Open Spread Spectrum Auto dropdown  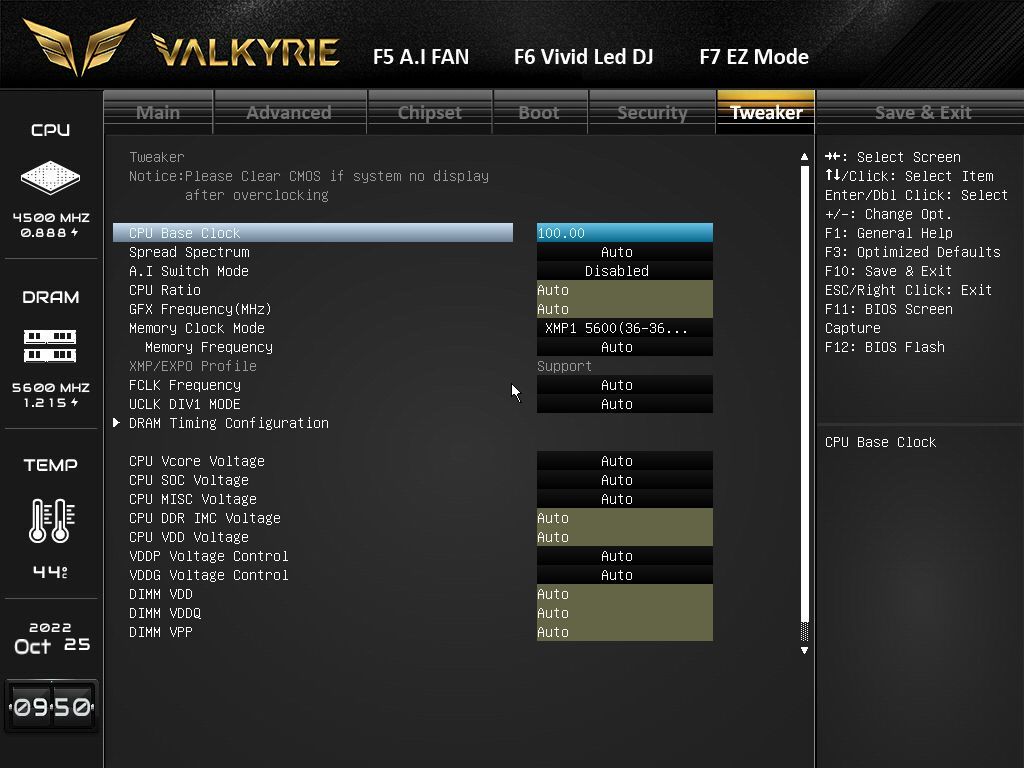pyautogui.click(x=624, y=252)
